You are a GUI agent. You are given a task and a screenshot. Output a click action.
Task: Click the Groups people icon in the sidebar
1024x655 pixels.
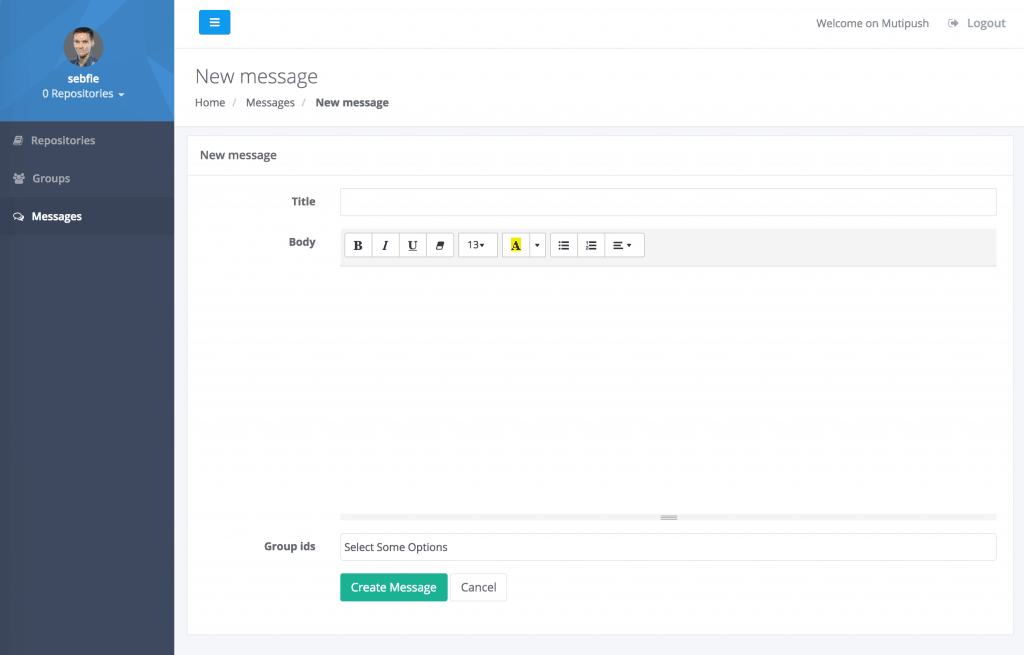19,178
